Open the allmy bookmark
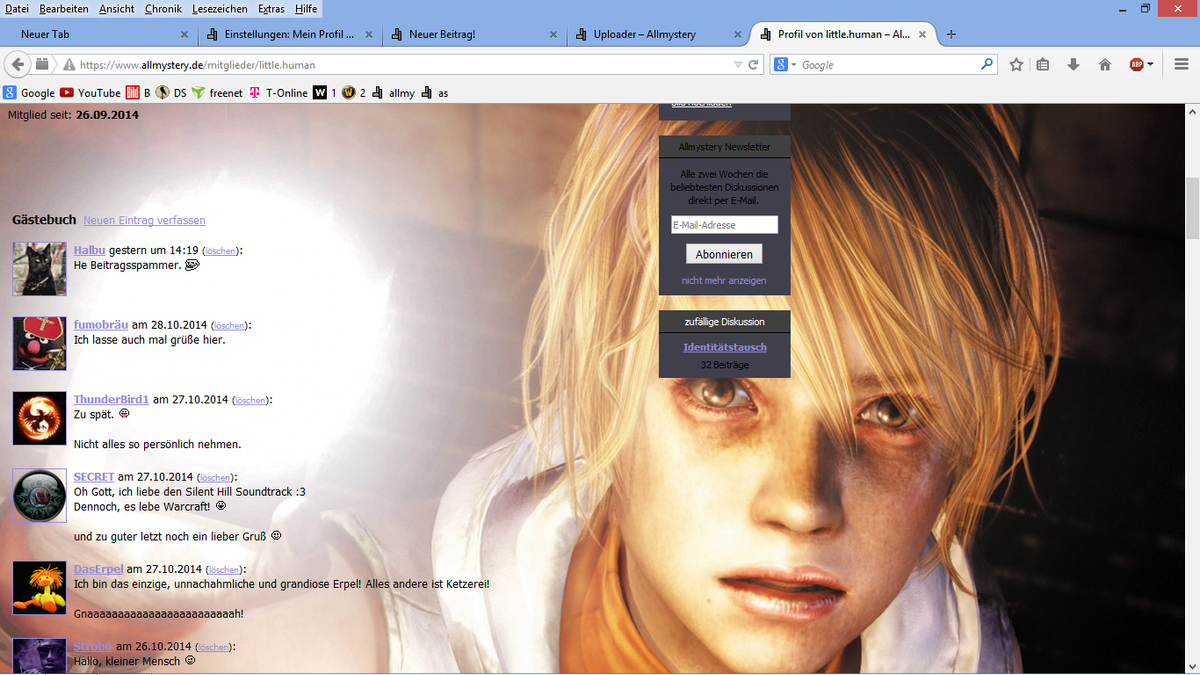 (x=393, y=93)
